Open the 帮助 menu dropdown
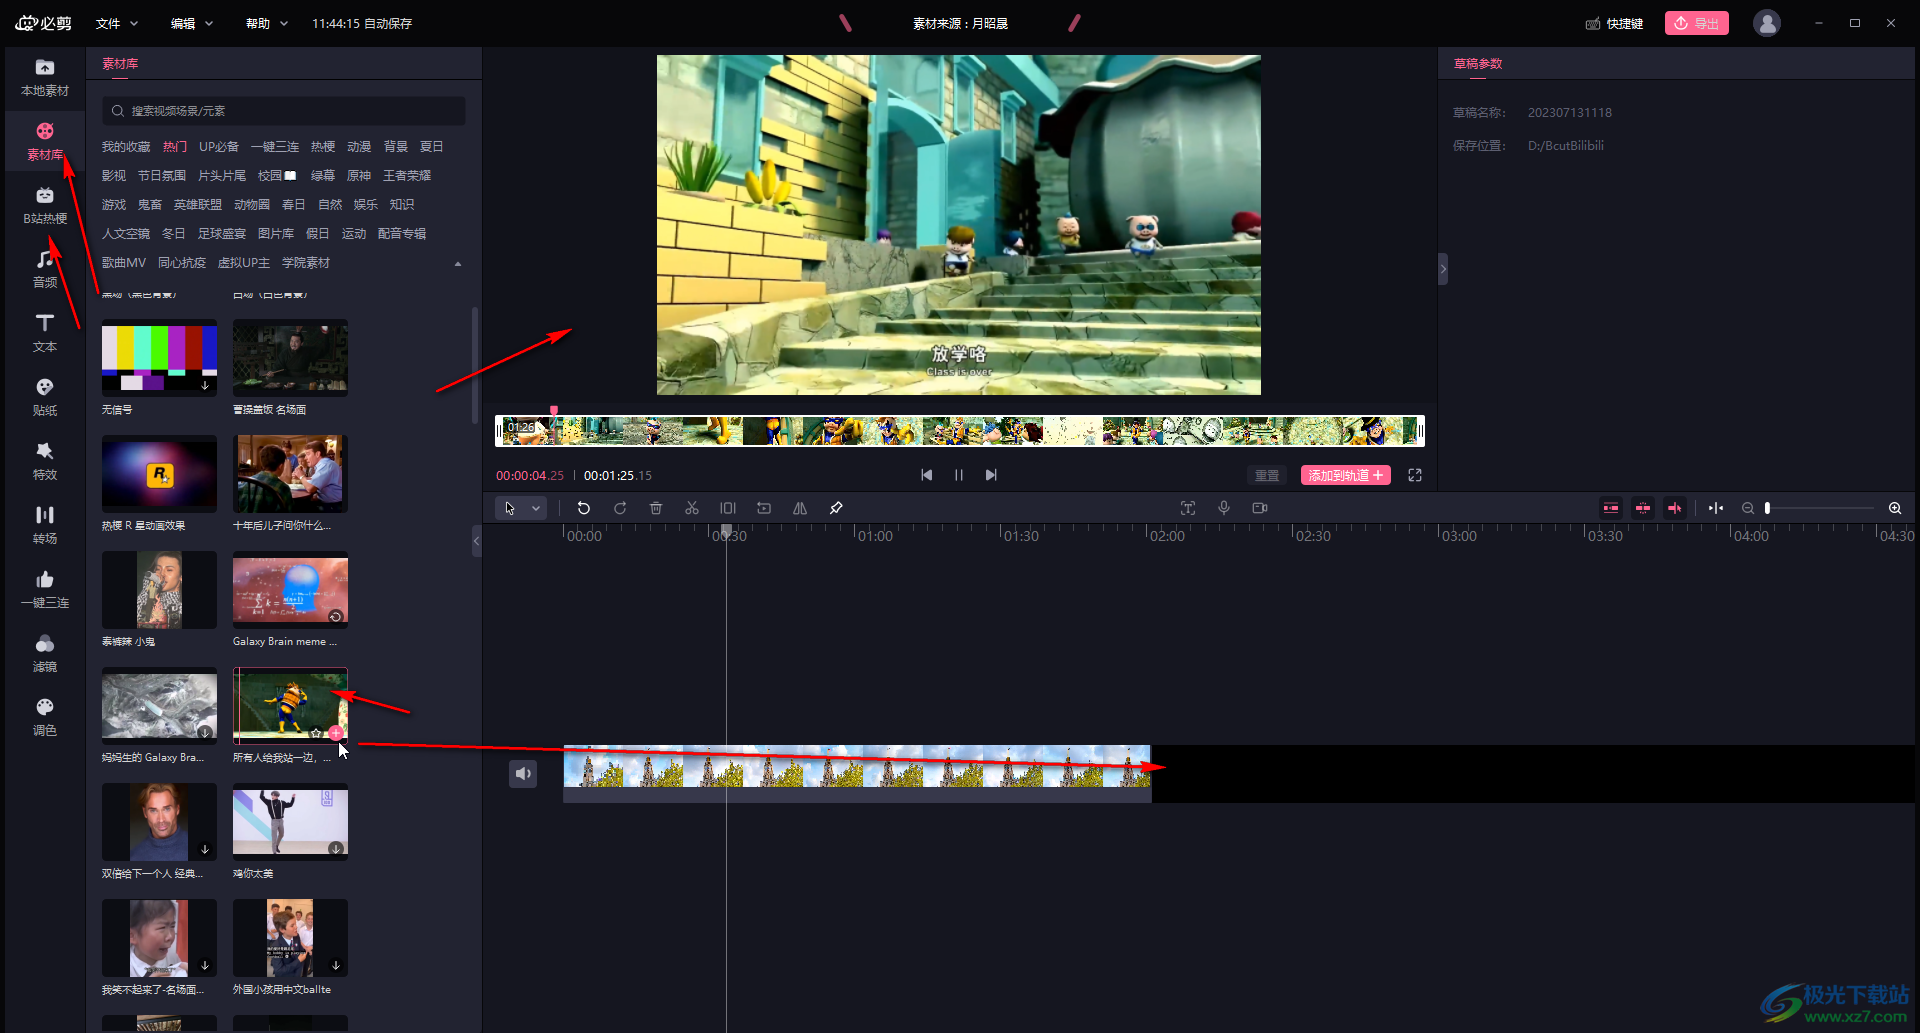Image resolution: width=1920 pixels, height=1033 pixels. [267, 23]
